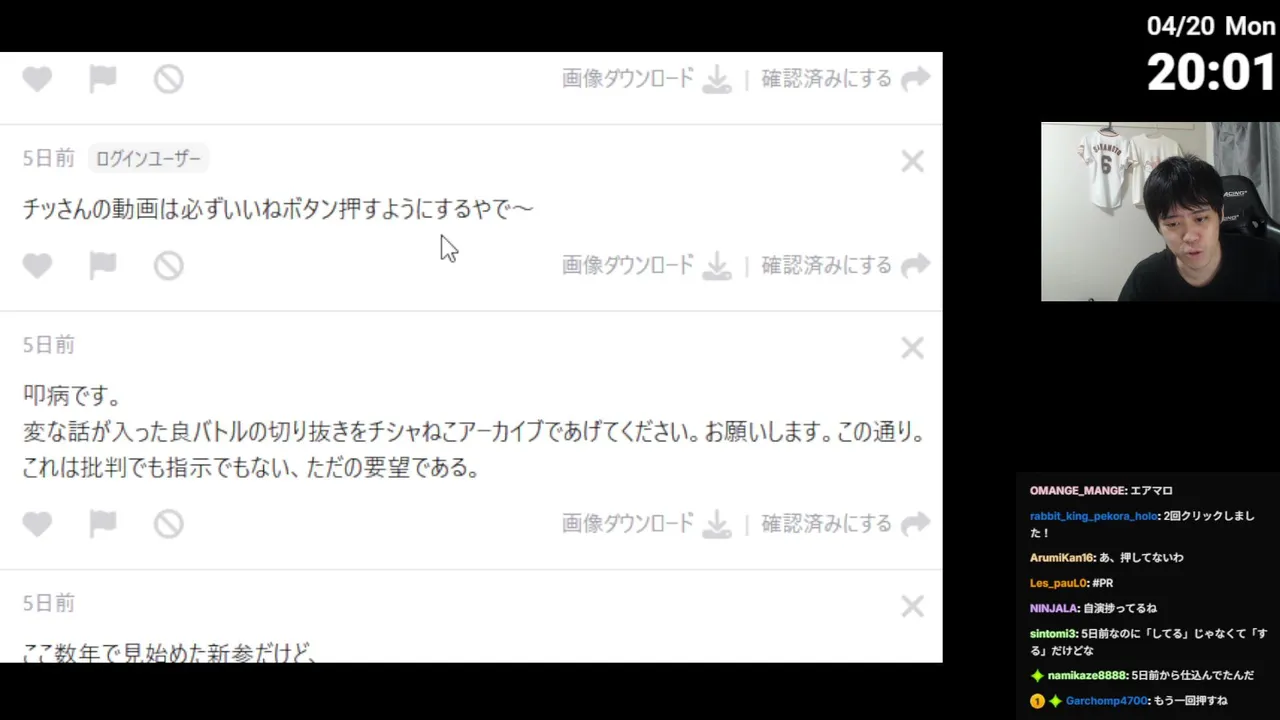Click the topmost flag icon

103,79
